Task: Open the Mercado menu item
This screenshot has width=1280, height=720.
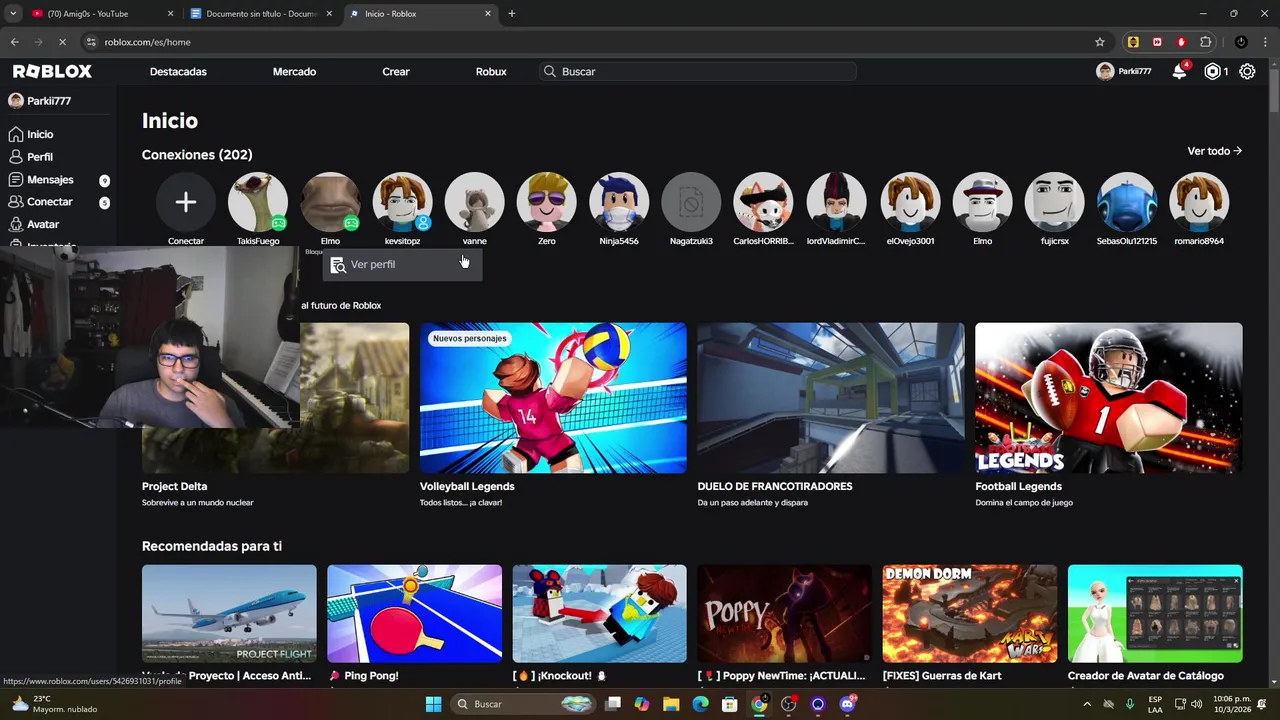Action: tap(294, 72)
